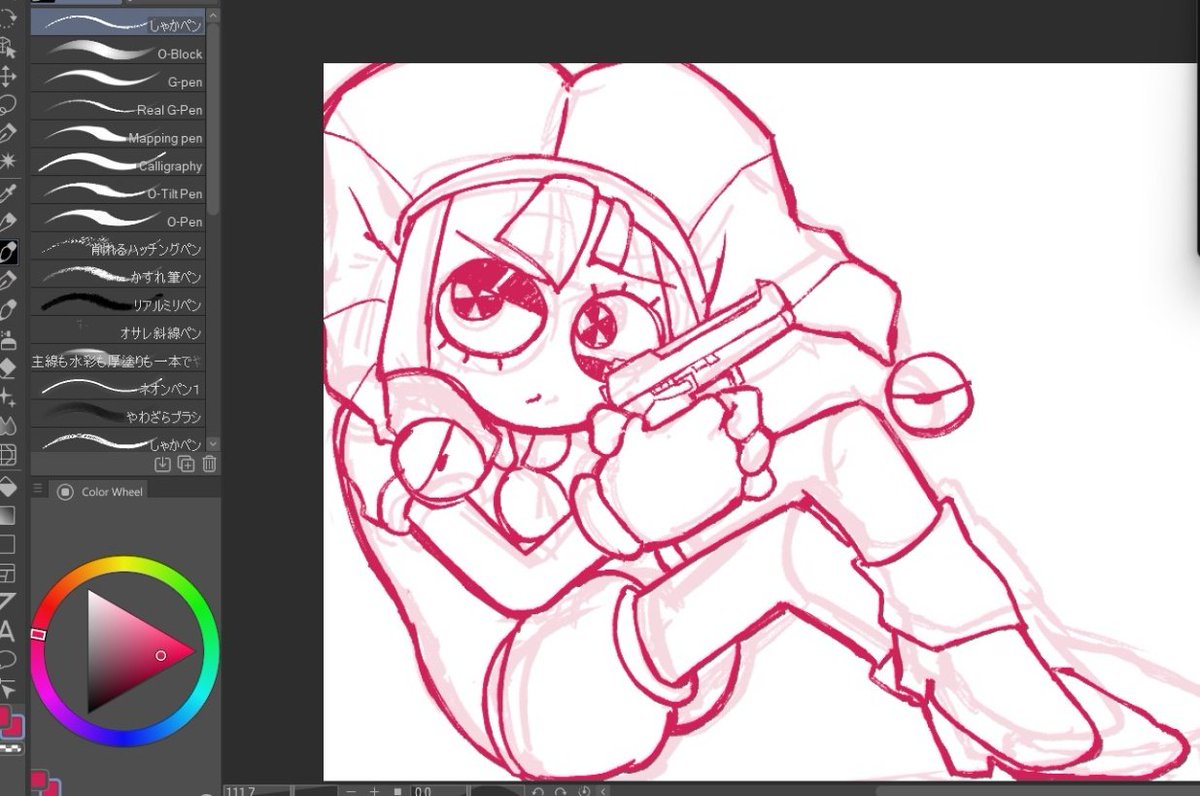Screen dimensions: 1200x796
Task: Click the reset rotation icon
Action: click(x=584, y=791)
